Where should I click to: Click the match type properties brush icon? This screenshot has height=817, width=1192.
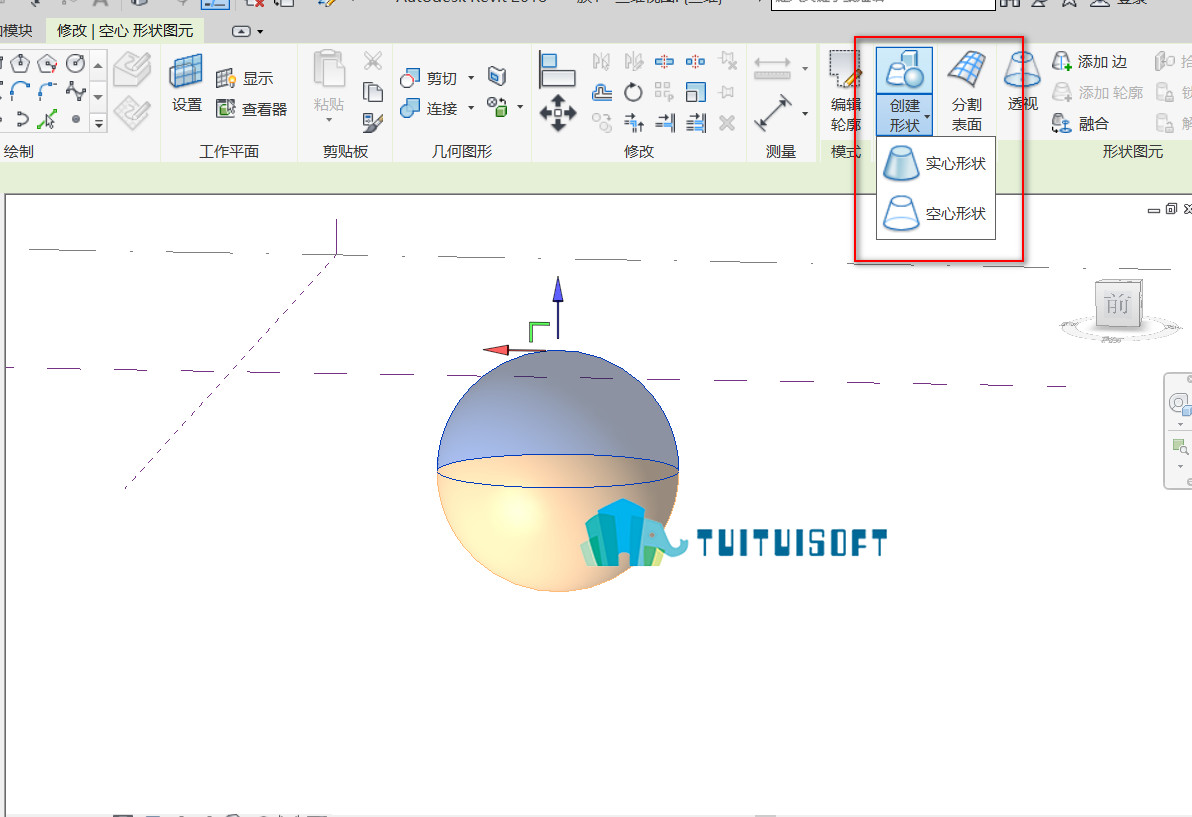pos(372,122)
